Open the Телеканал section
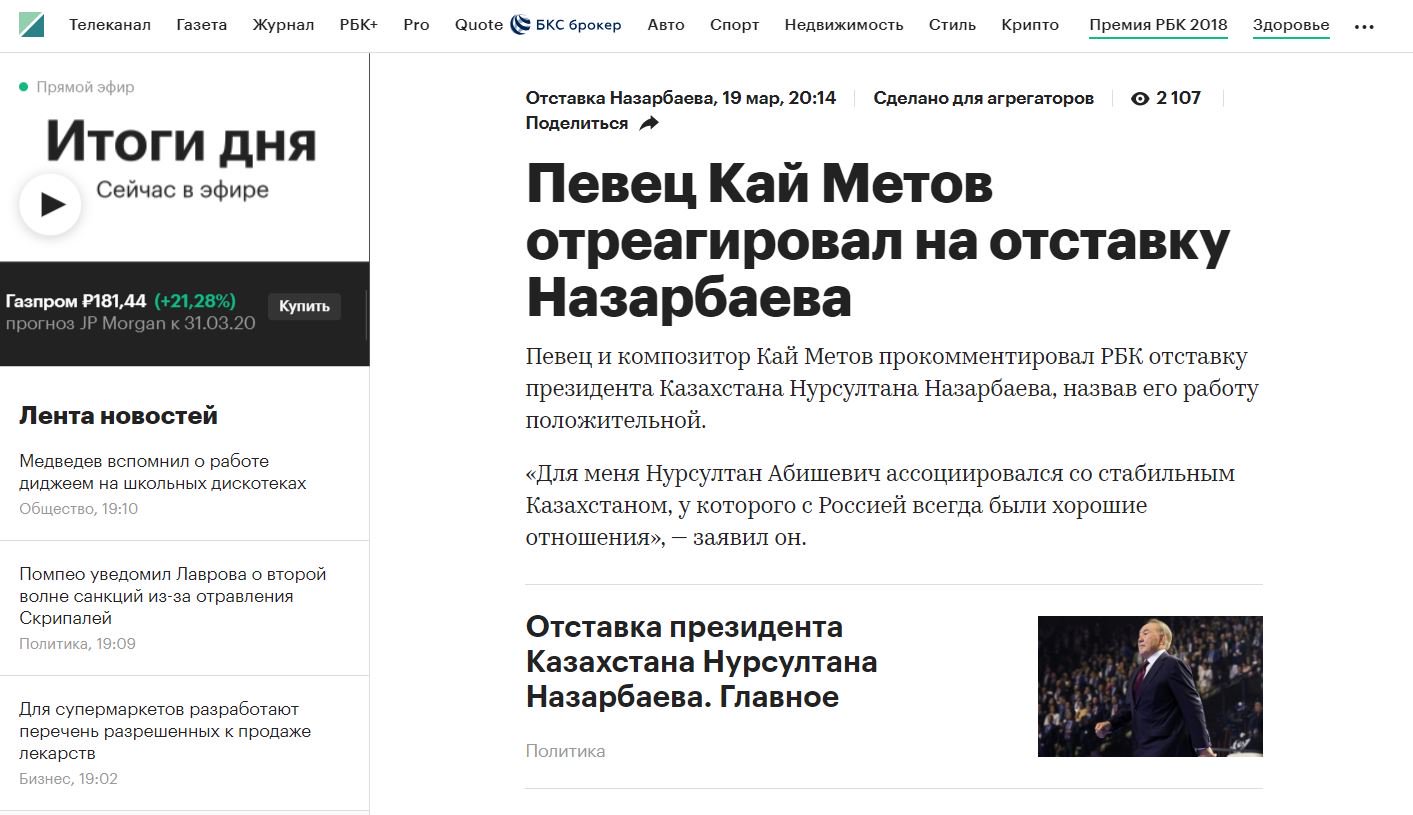 pyautogui.click(x=110, y=25)
